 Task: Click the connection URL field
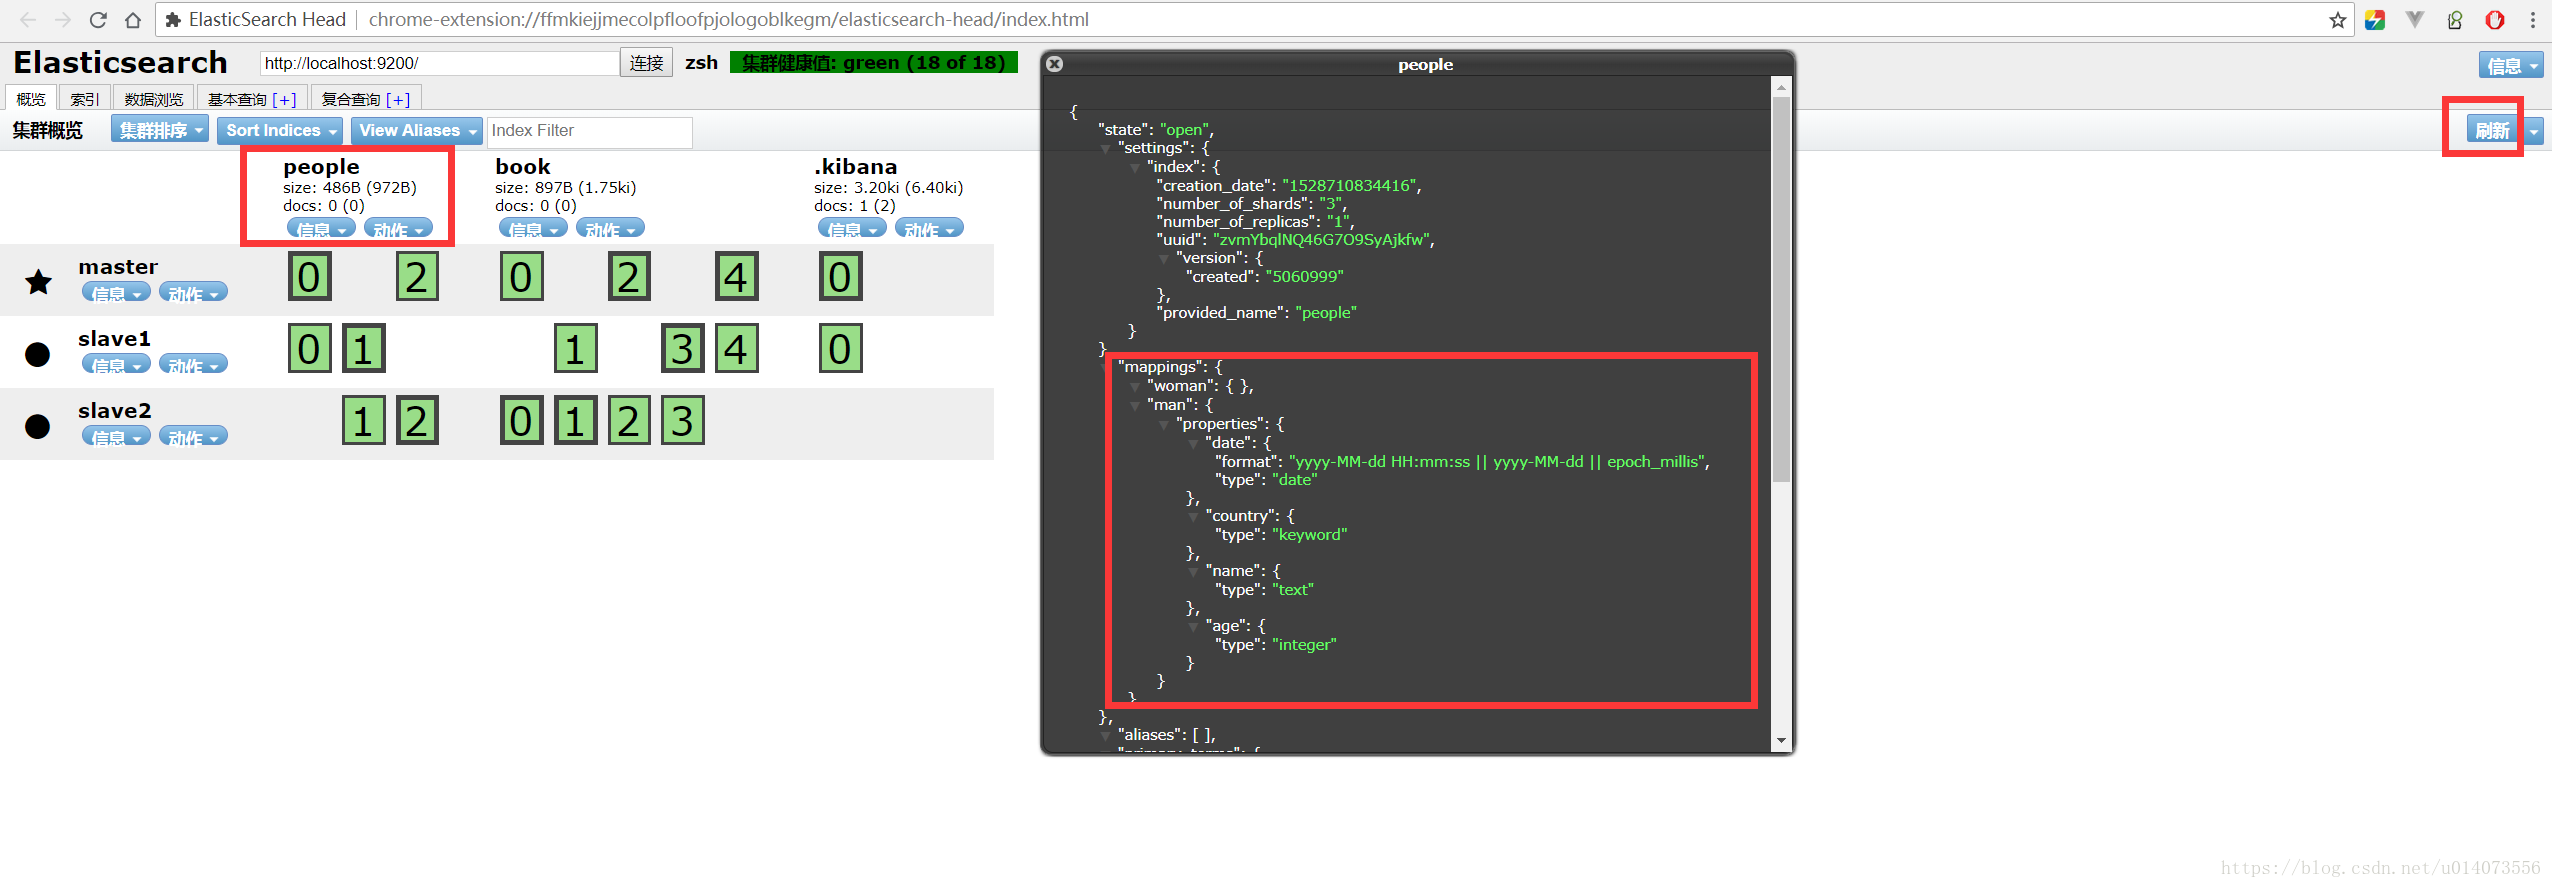pyautogui.click(x=439, y=63)
